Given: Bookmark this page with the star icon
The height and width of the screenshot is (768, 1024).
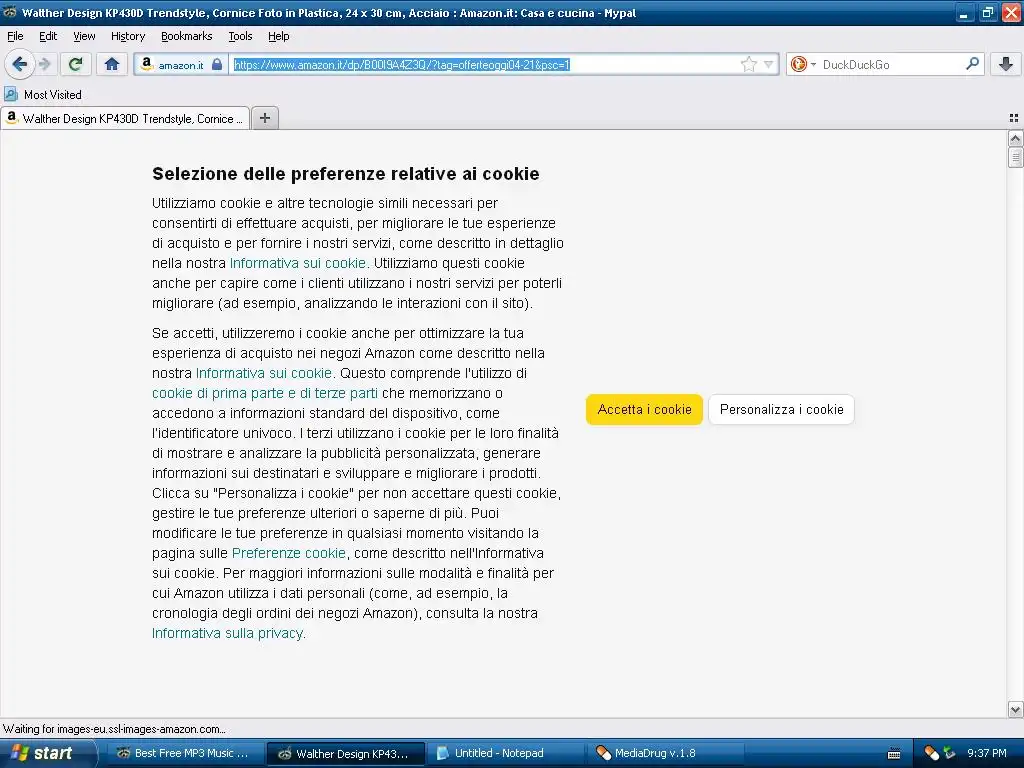Looking at the screenshot, I should [x=748, y=64].
